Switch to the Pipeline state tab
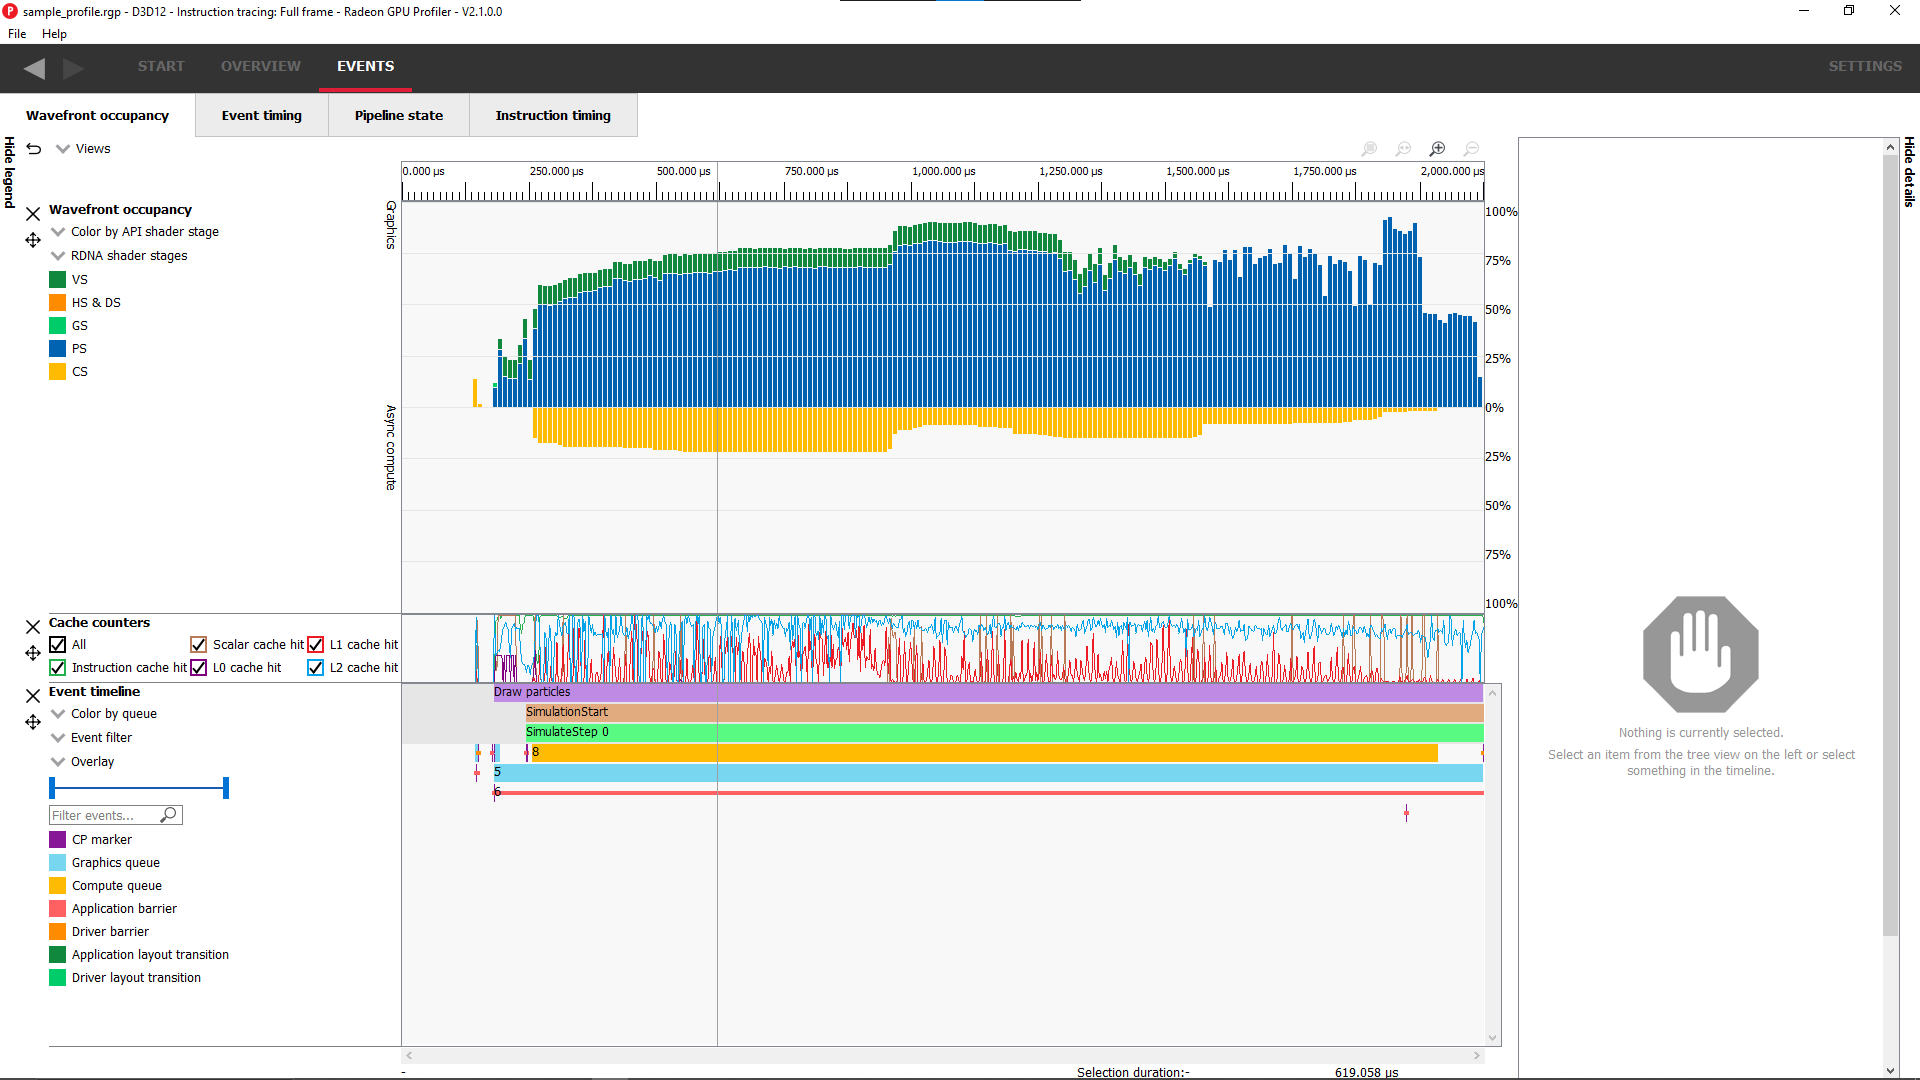The width and height of the screenshot is (1920, 1080). 398,116
